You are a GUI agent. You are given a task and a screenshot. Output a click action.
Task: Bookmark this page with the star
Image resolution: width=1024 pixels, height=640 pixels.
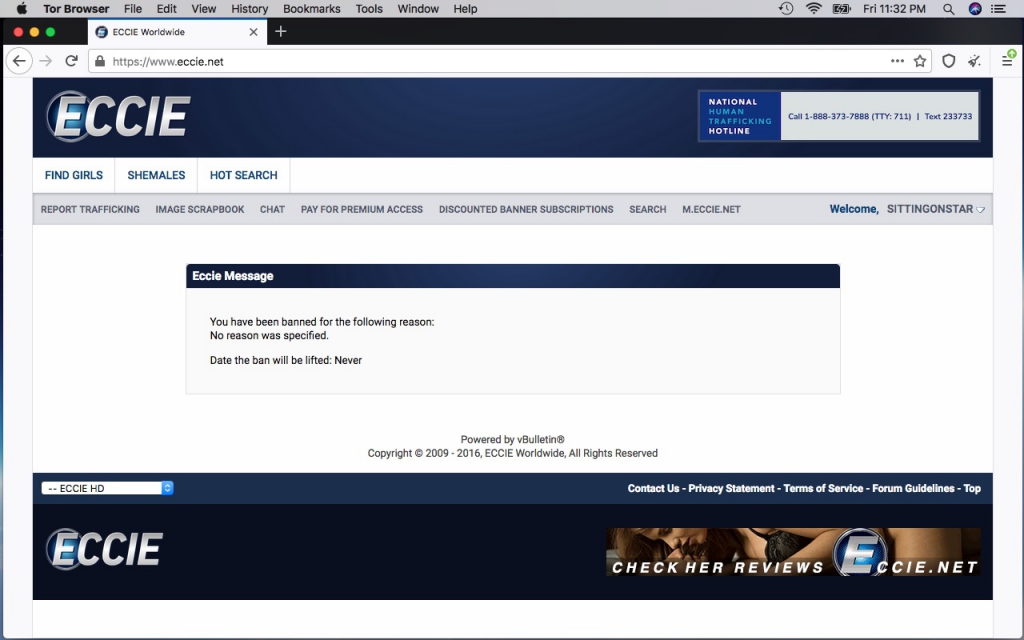pyautogui.click(x=920, y=61)
